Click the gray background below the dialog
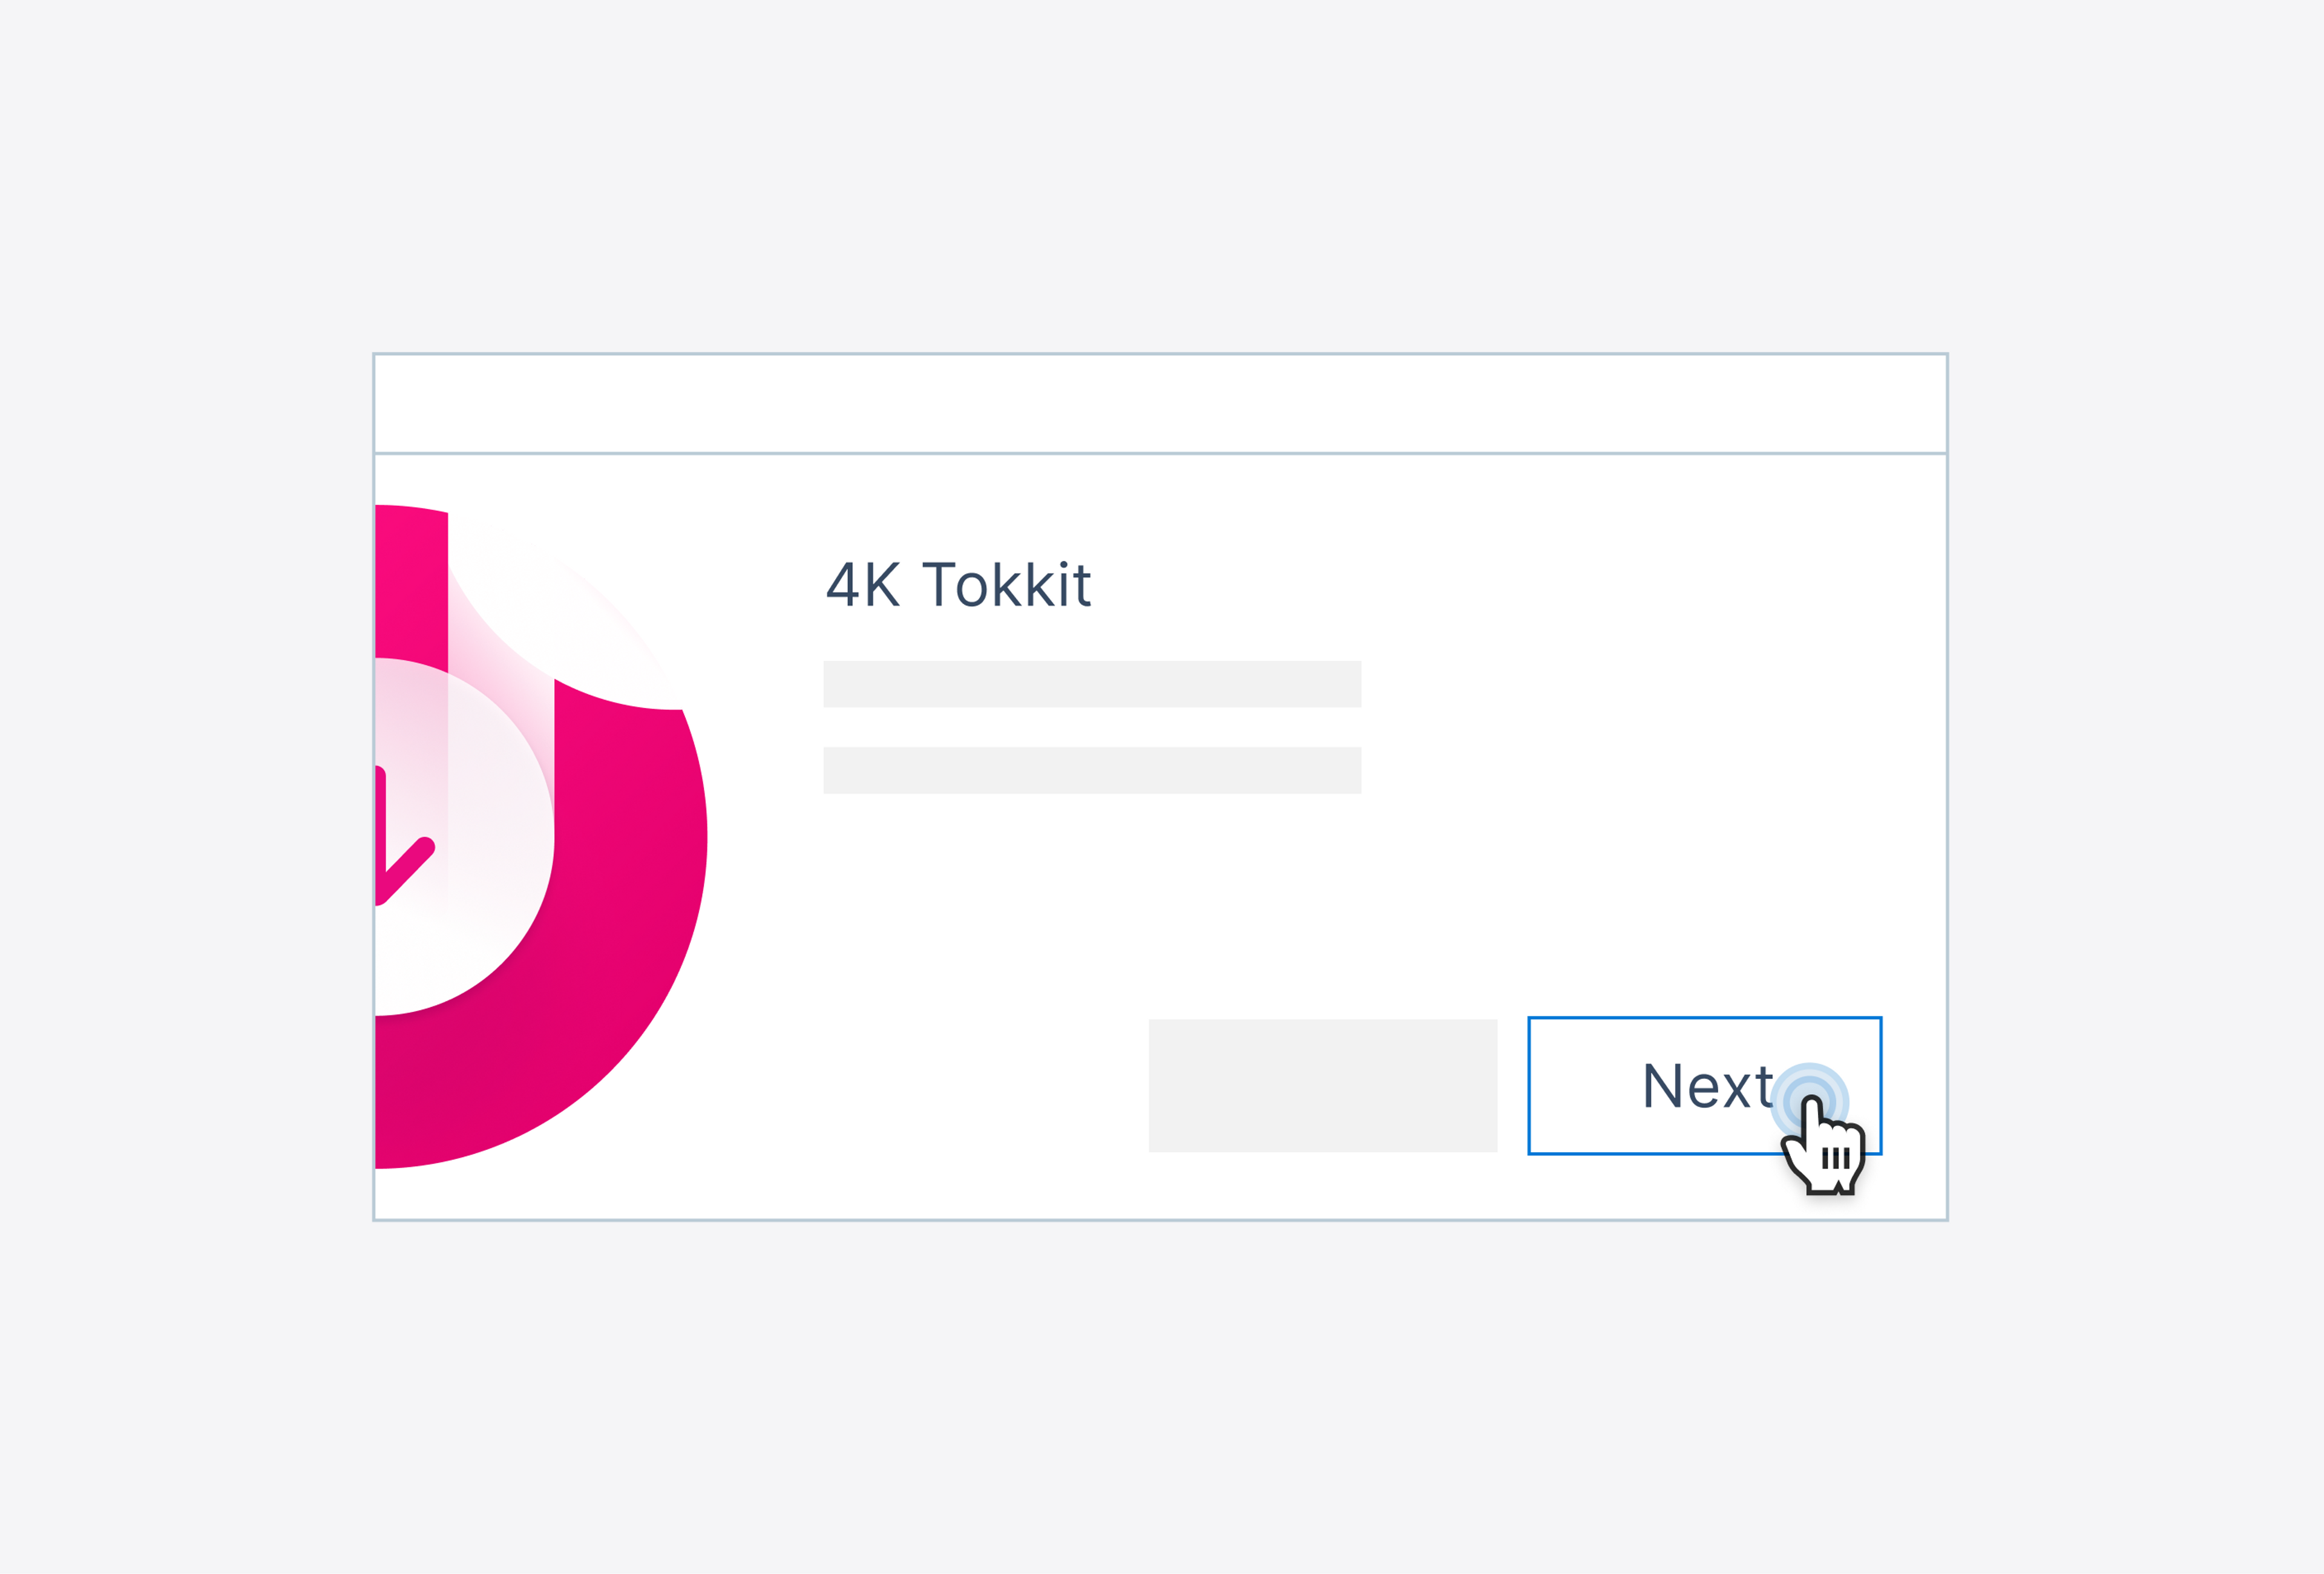 [1160, 1400]
